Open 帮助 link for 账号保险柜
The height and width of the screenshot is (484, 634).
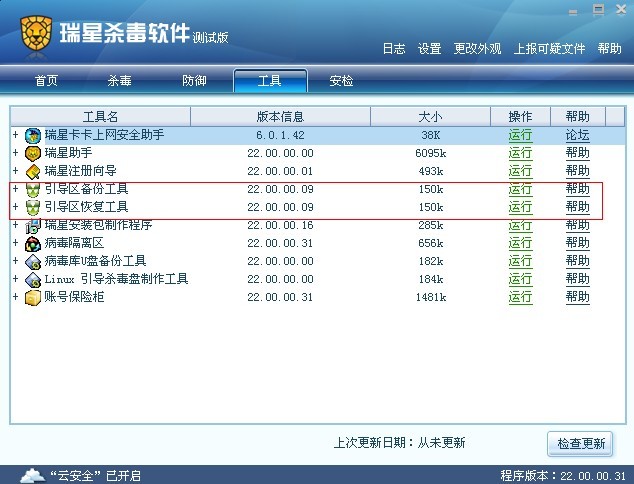[577, 297]
